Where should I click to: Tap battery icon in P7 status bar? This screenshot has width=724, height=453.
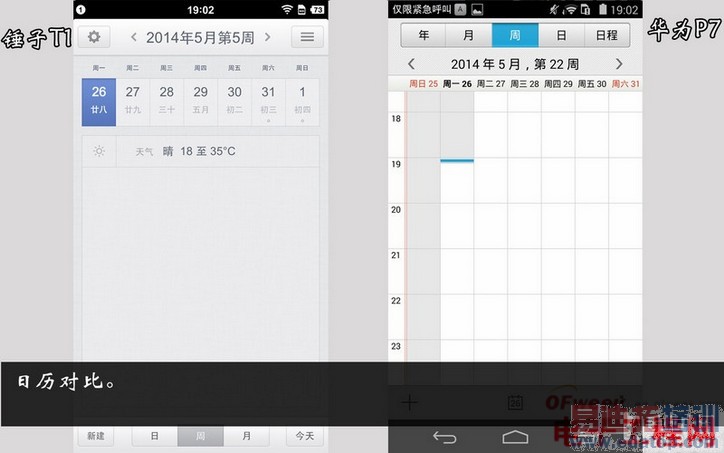coord(603,9)
